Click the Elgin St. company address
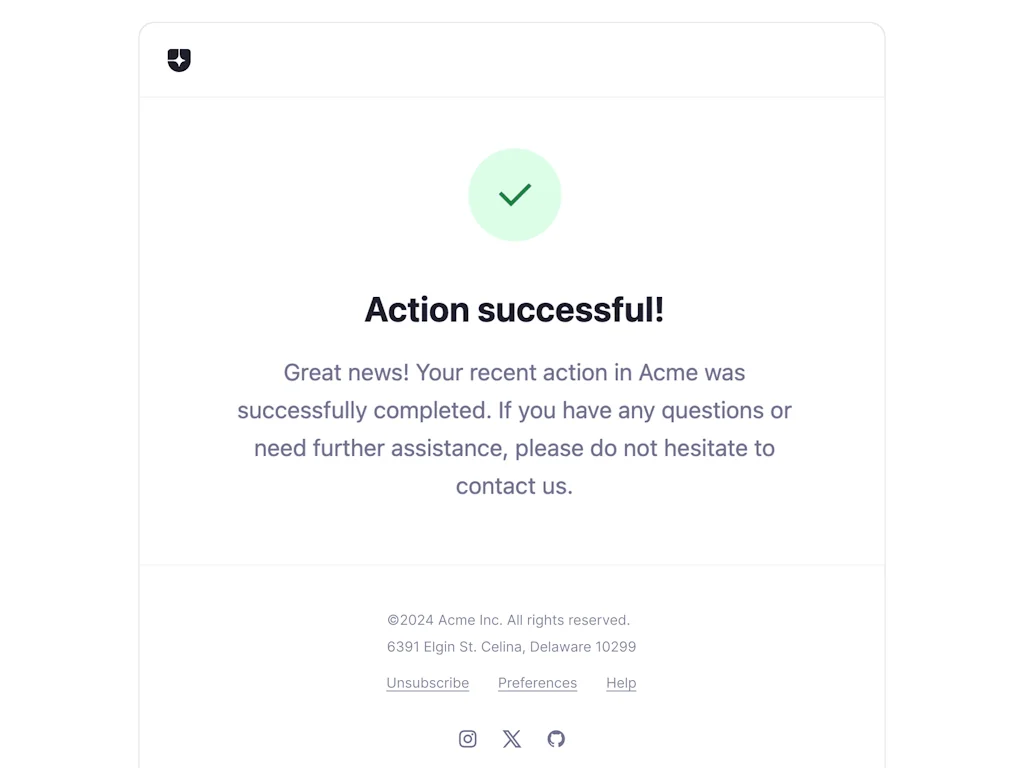1024x768 pixels. [511, 647]
